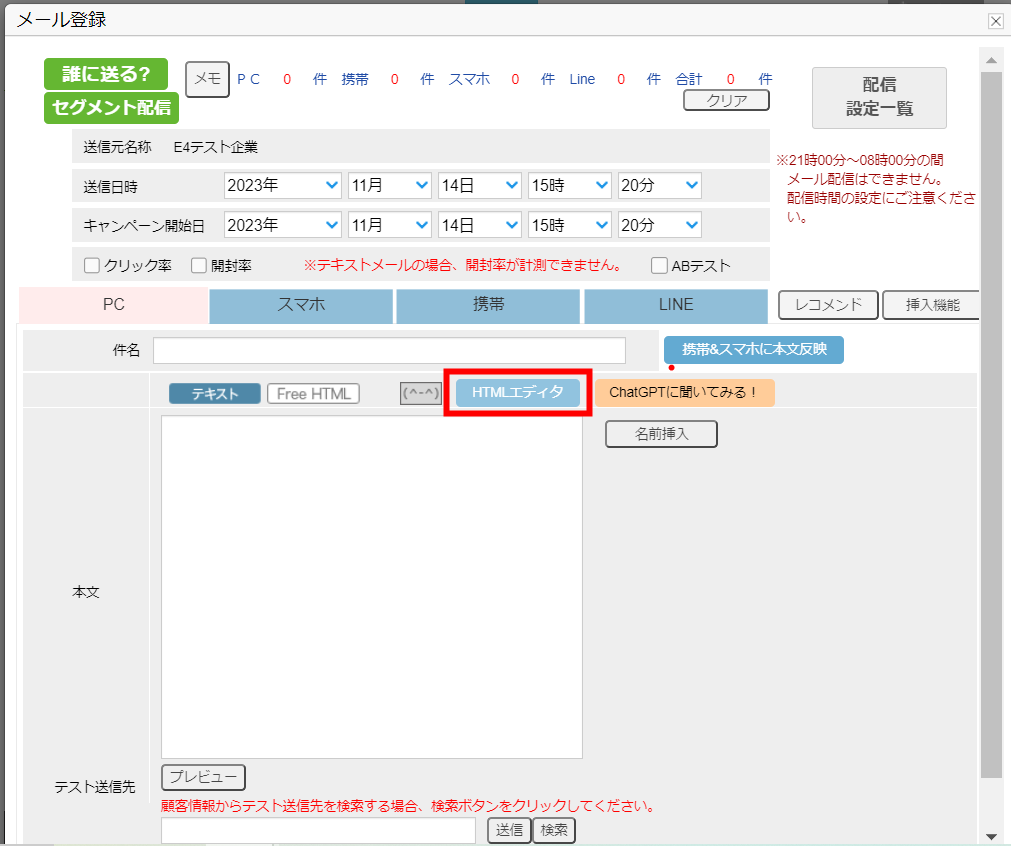Open the 配信設定一覧 button
The width and height of the screenshot is (1011, 846).
coord(879,97)
